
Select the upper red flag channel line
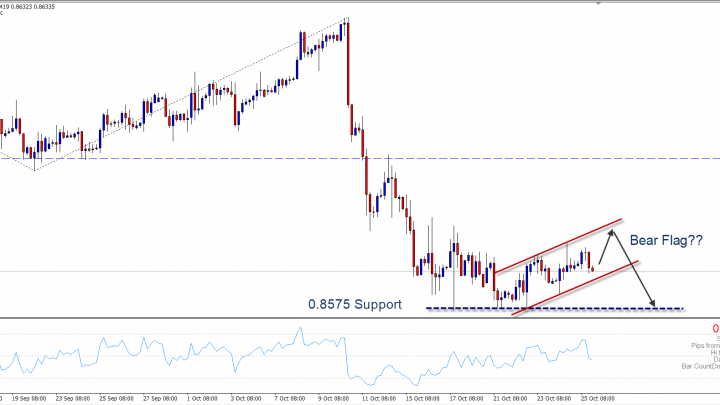point(560,244)
